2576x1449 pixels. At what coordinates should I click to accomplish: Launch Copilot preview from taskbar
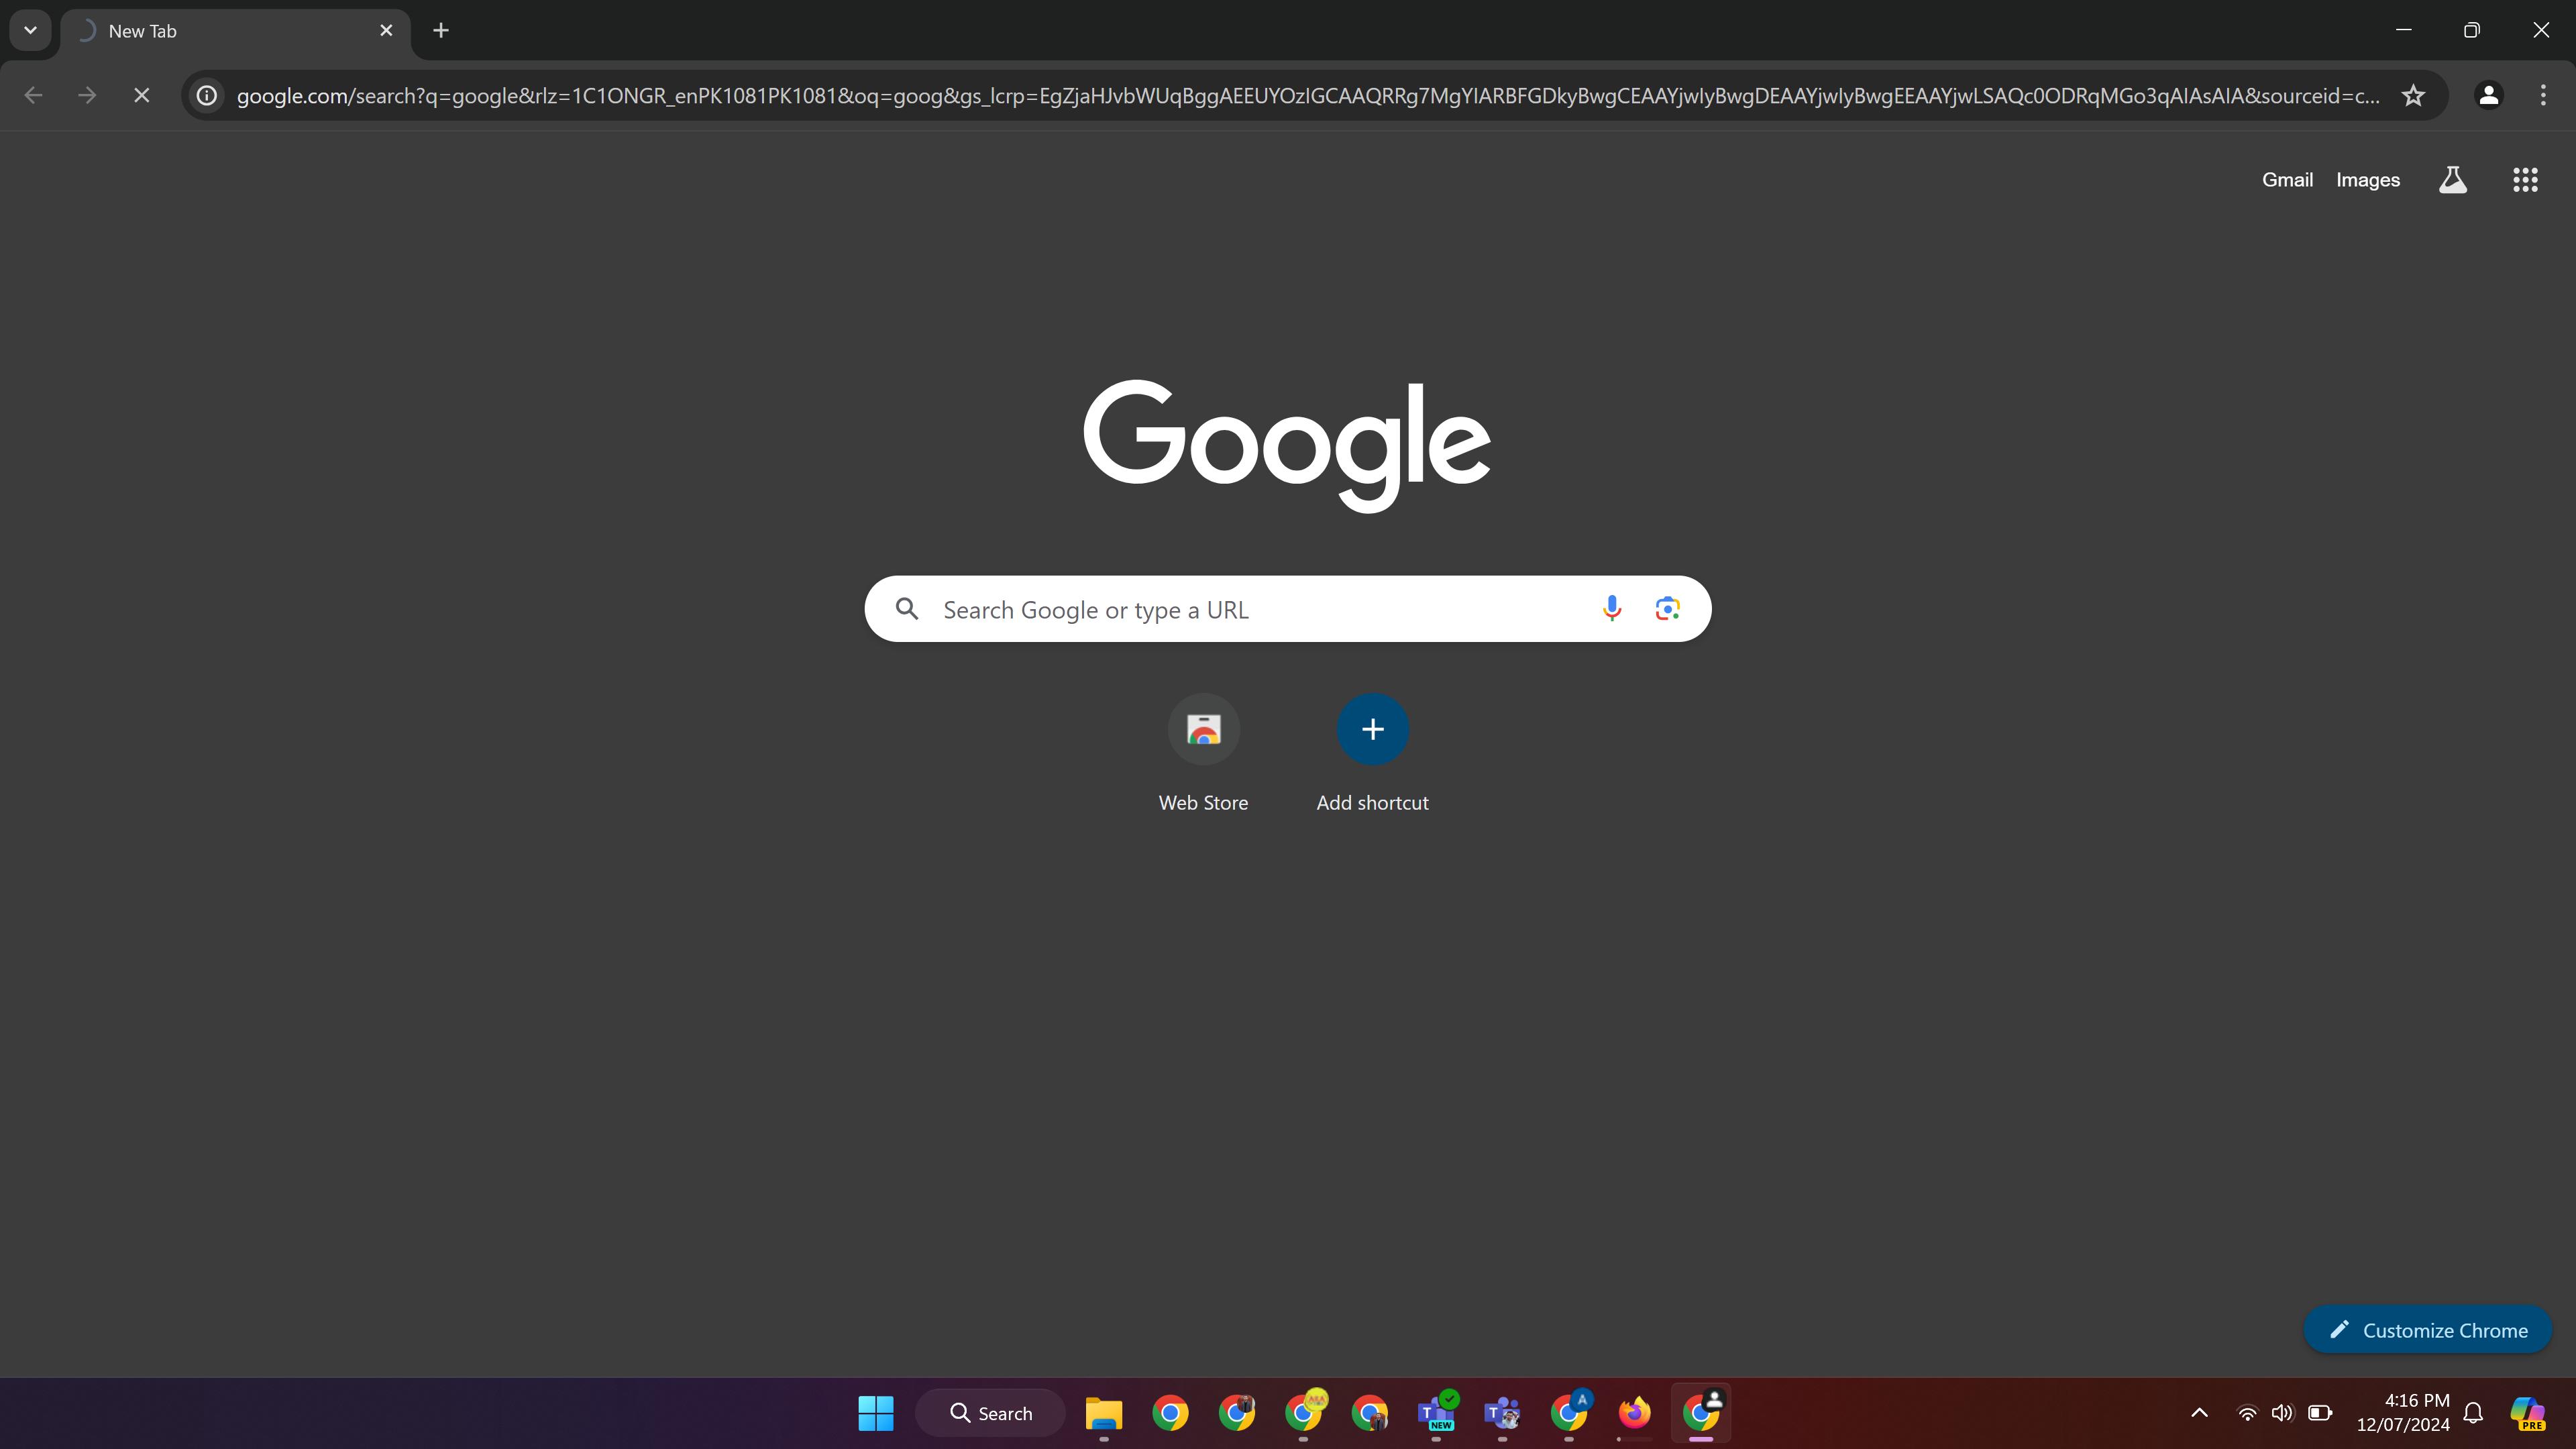pyautogui.click(x=2527, y=1413)
